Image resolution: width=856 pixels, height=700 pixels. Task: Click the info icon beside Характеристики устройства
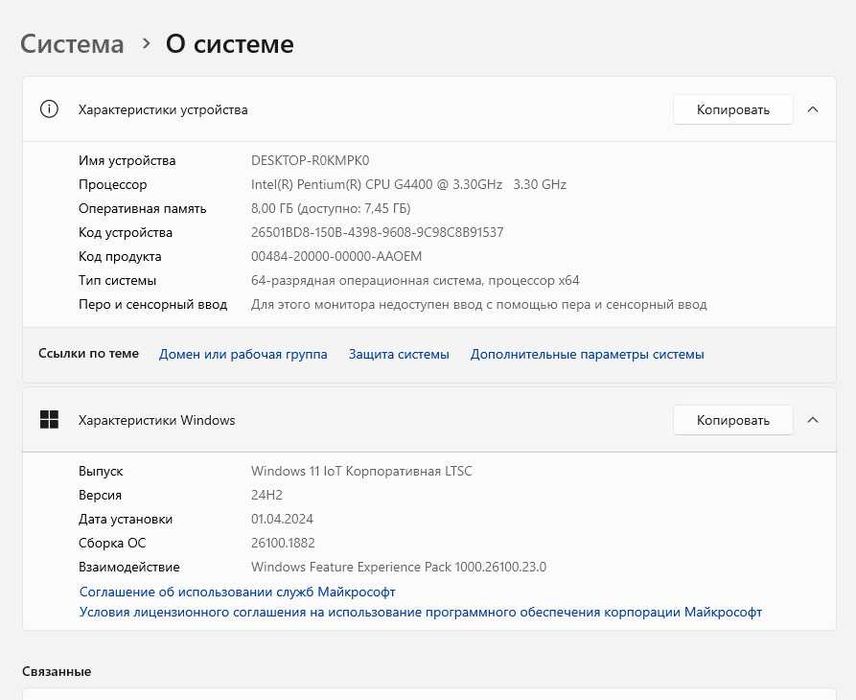[49, 109]
